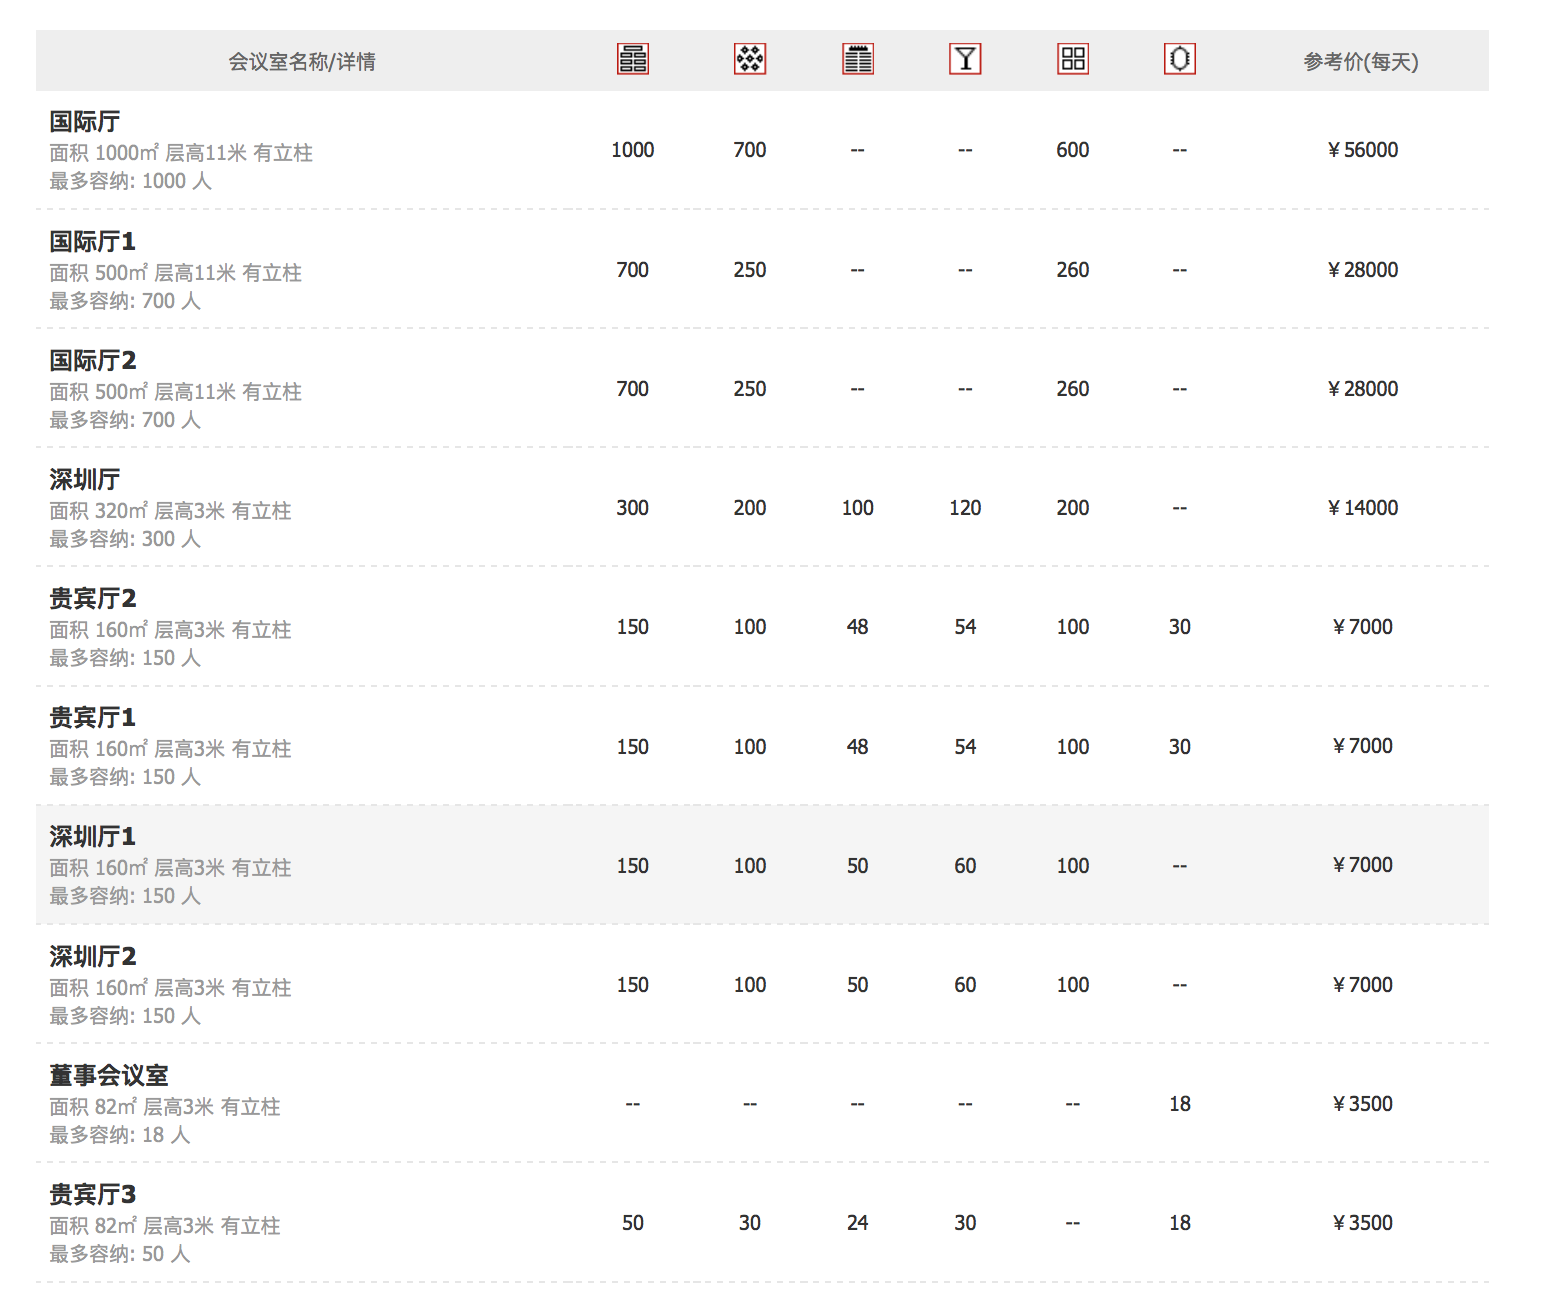Click boardroom capacity 30 in 贵宾厅1 row

coord(1180,747)
